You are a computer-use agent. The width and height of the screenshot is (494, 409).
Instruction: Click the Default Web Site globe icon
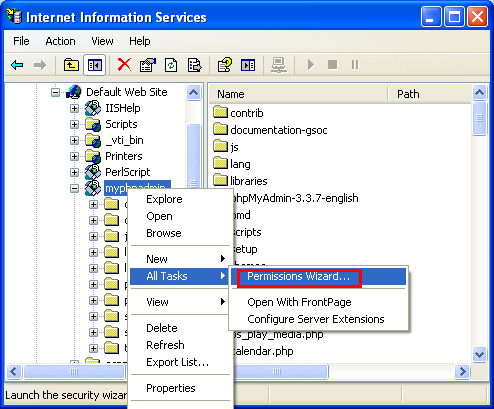pos(73,92)
